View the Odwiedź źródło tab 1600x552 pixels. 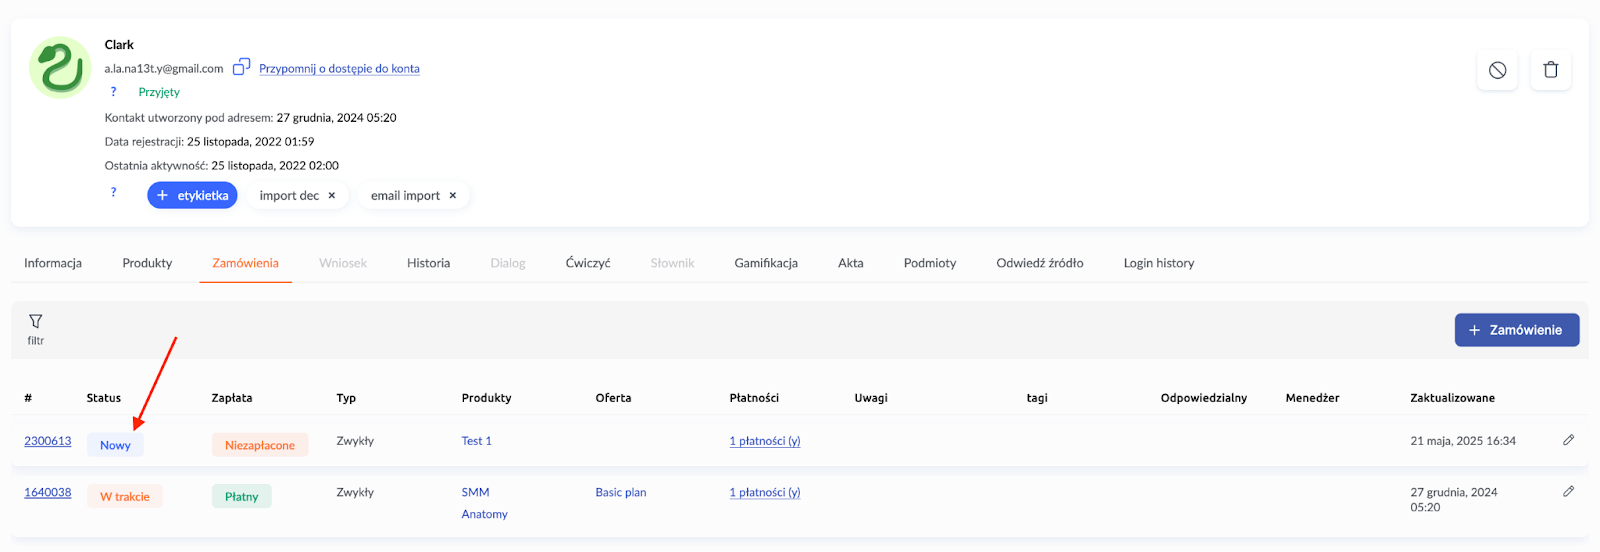pos(1040,263)
